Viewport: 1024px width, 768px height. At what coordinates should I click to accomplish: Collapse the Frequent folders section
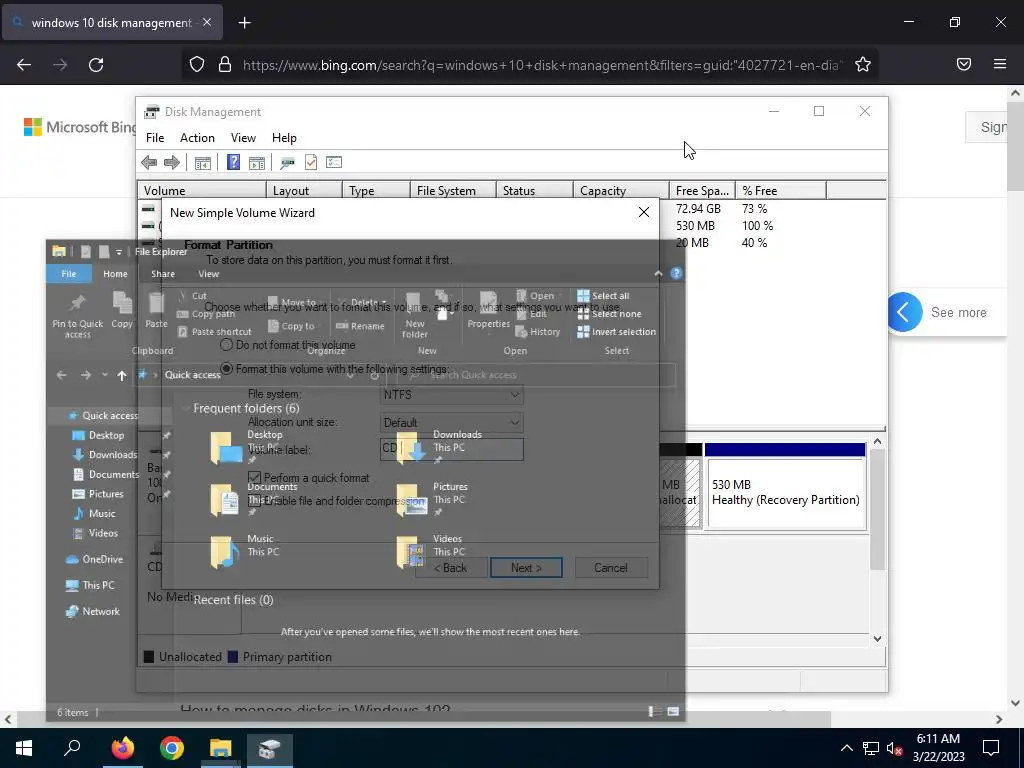[186, 409]
